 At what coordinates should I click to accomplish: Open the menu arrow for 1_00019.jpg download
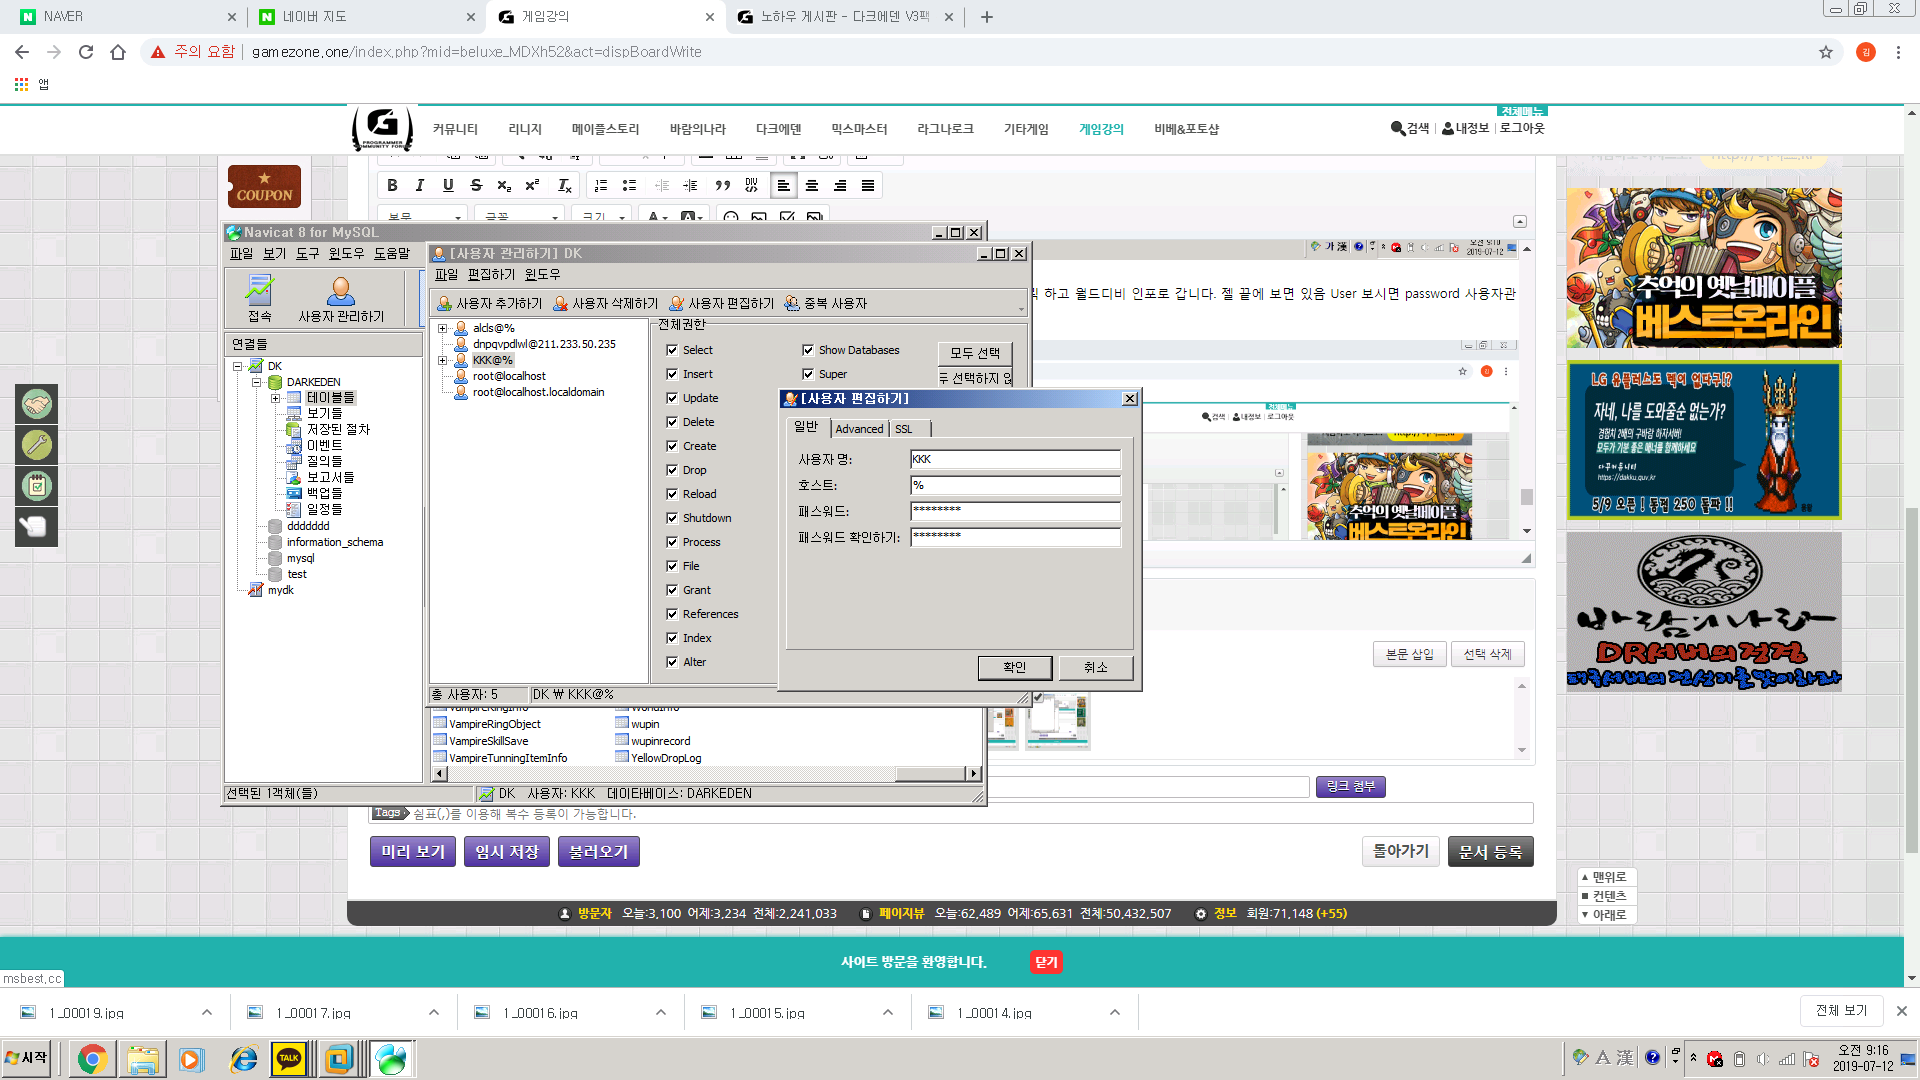coord(207,1013)
